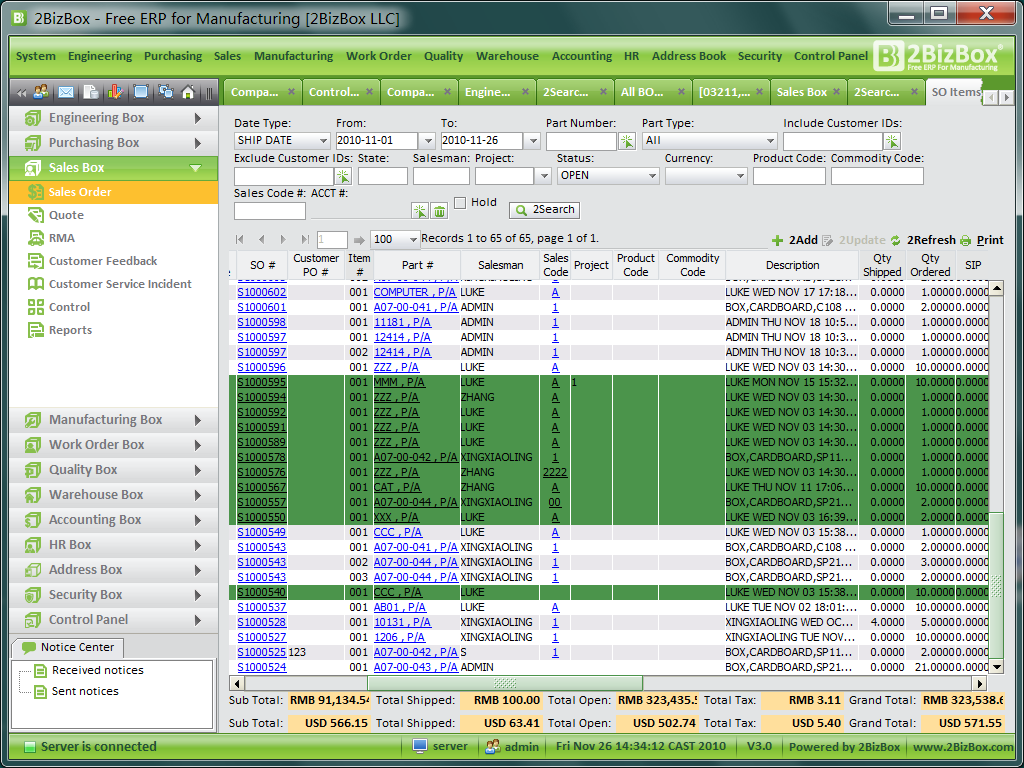The width and height of the screenshot is (1024, 768).
Task: Open the Warehouse menu
Action: pos(506,56)
